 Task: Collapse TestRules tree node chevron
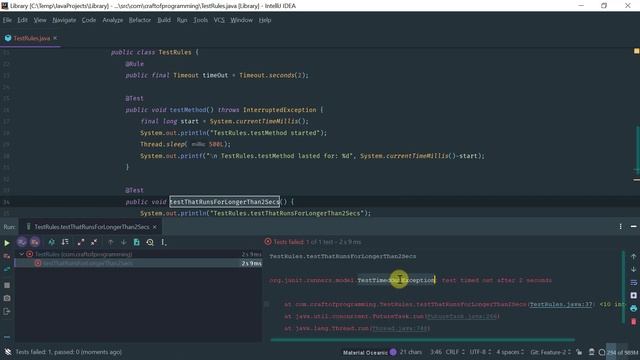pos(22,254)
